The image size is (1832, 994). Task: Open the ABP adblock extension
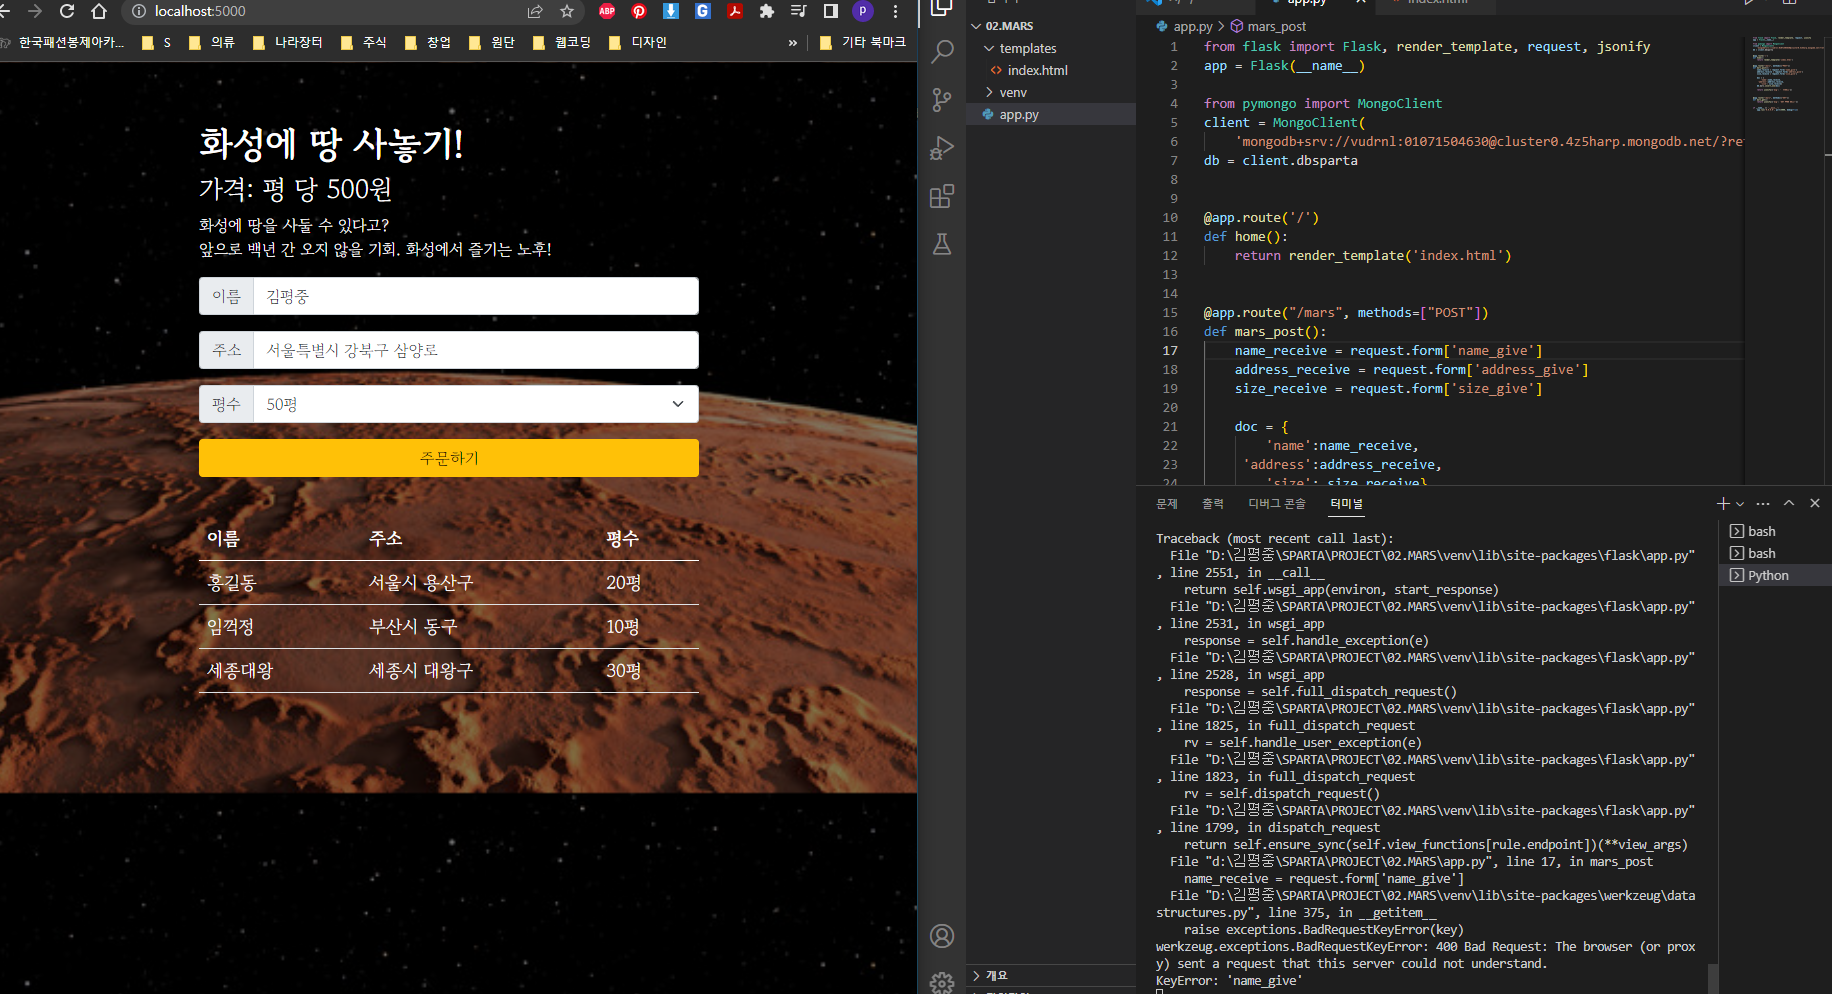click(x=607, y=11)
